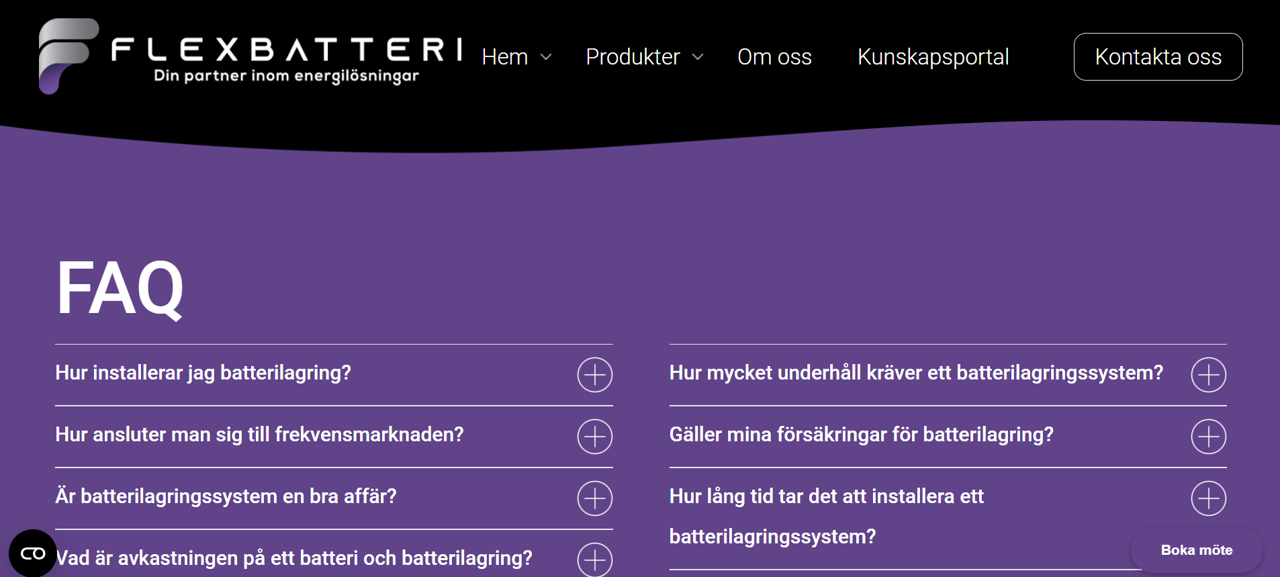The height and width of the screenshot is (577, 1280).
Task: Click the Kontakta oss button
Action: click(x=1158, y=57)
